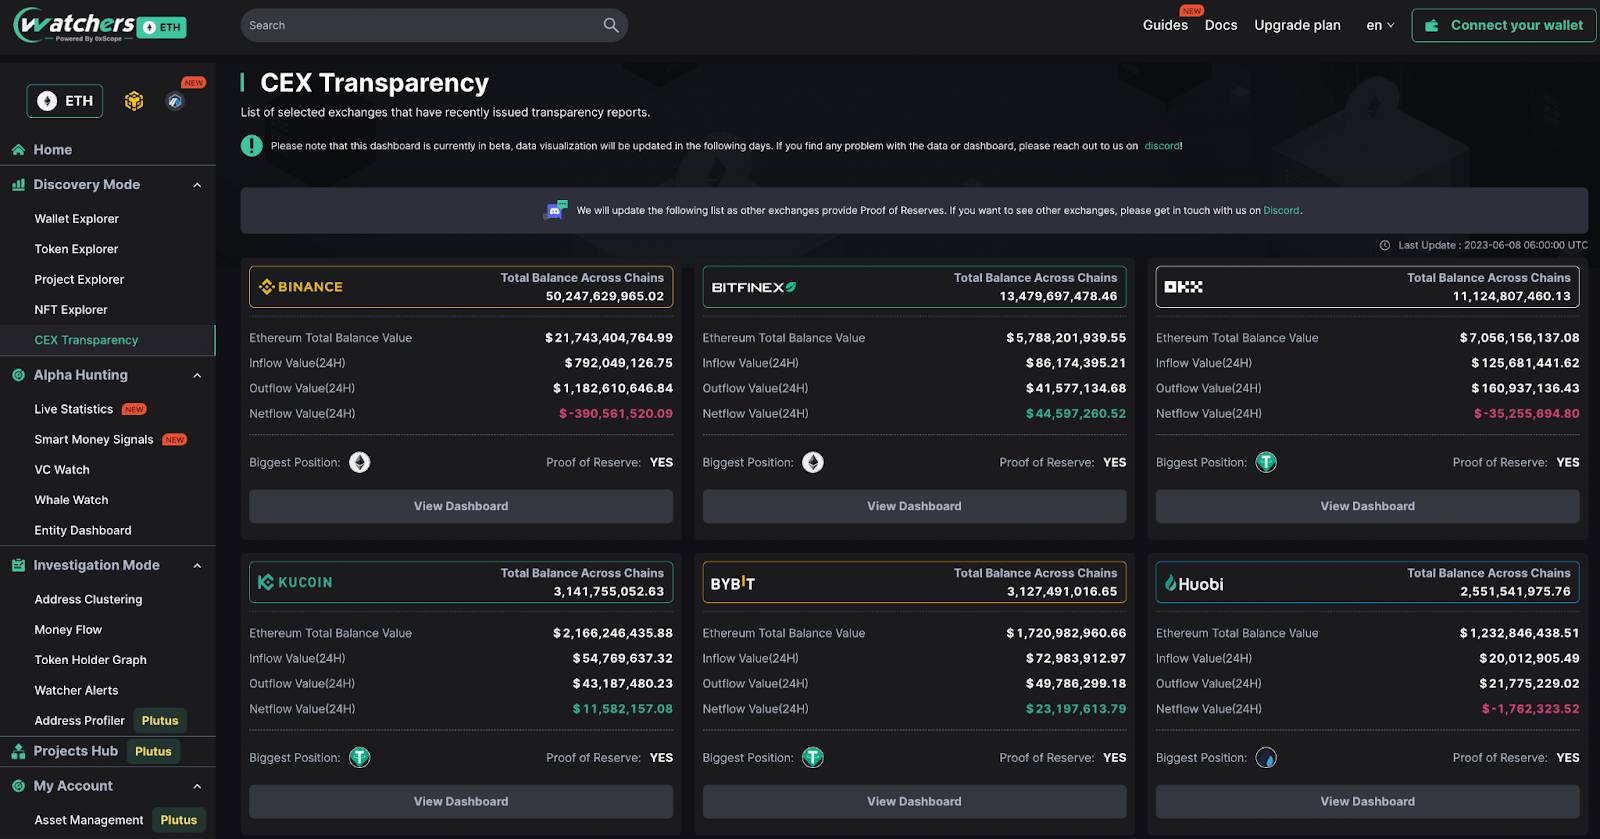Screen dimensions: 1600x839
Task: Click the OKX logo on its card
Action: 1184,287
